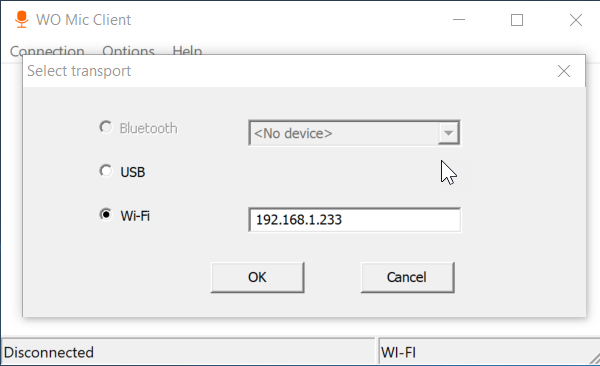Confirm transport with the OK button
This screenshot has height=366, width=600.
[258, 277]
